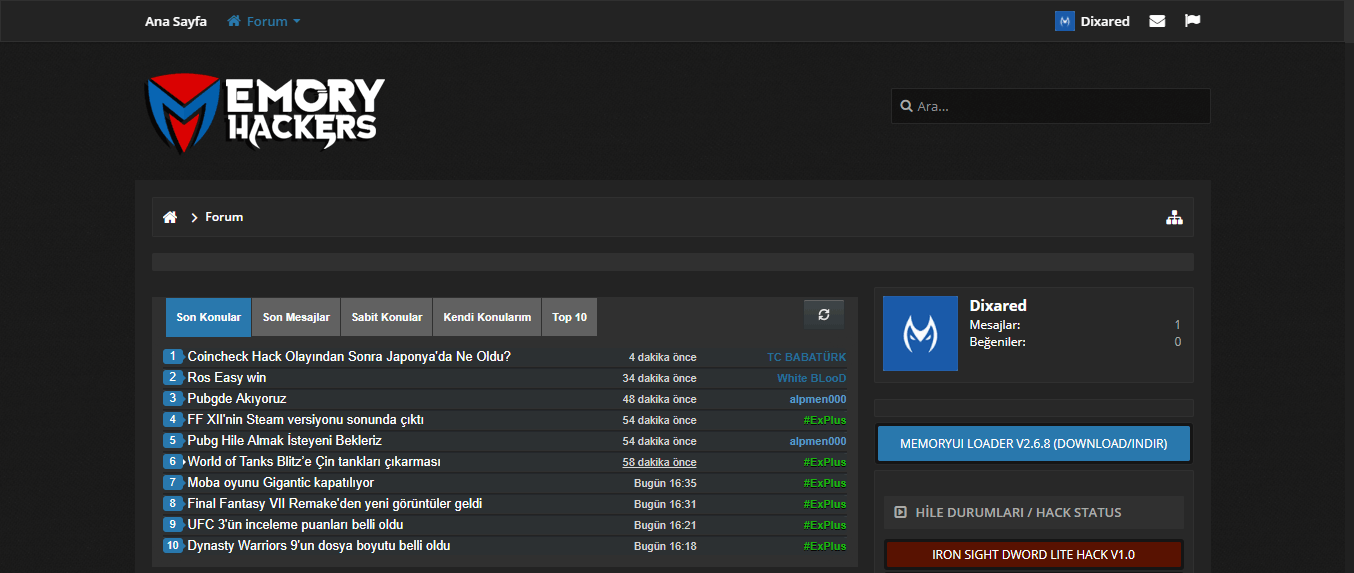This screenshot has height=573, width=1354.
Task: Open the envelope messages icon
Action: click(x=1157, y=21)
